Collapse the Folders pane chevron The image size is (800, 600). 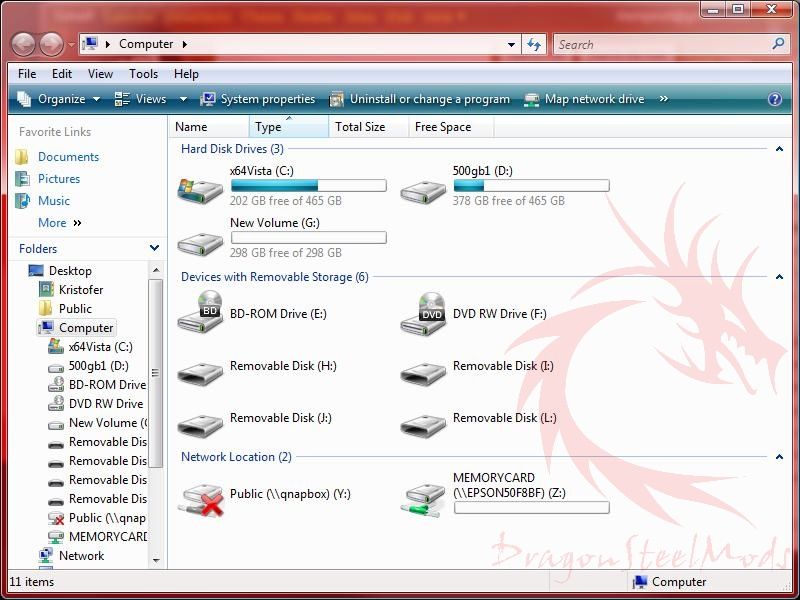(154, 248)
